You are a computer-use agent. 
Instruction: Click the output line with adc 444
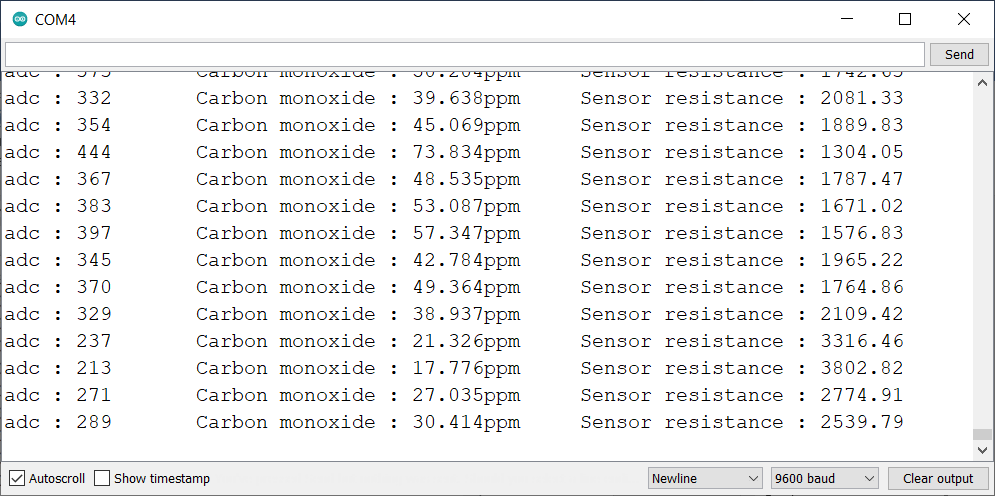tap(454, 152)
